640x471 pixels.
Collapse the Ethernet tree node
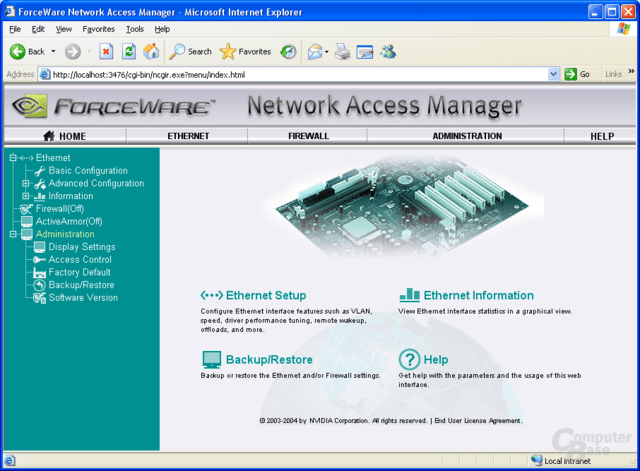[x=13, y=158]
